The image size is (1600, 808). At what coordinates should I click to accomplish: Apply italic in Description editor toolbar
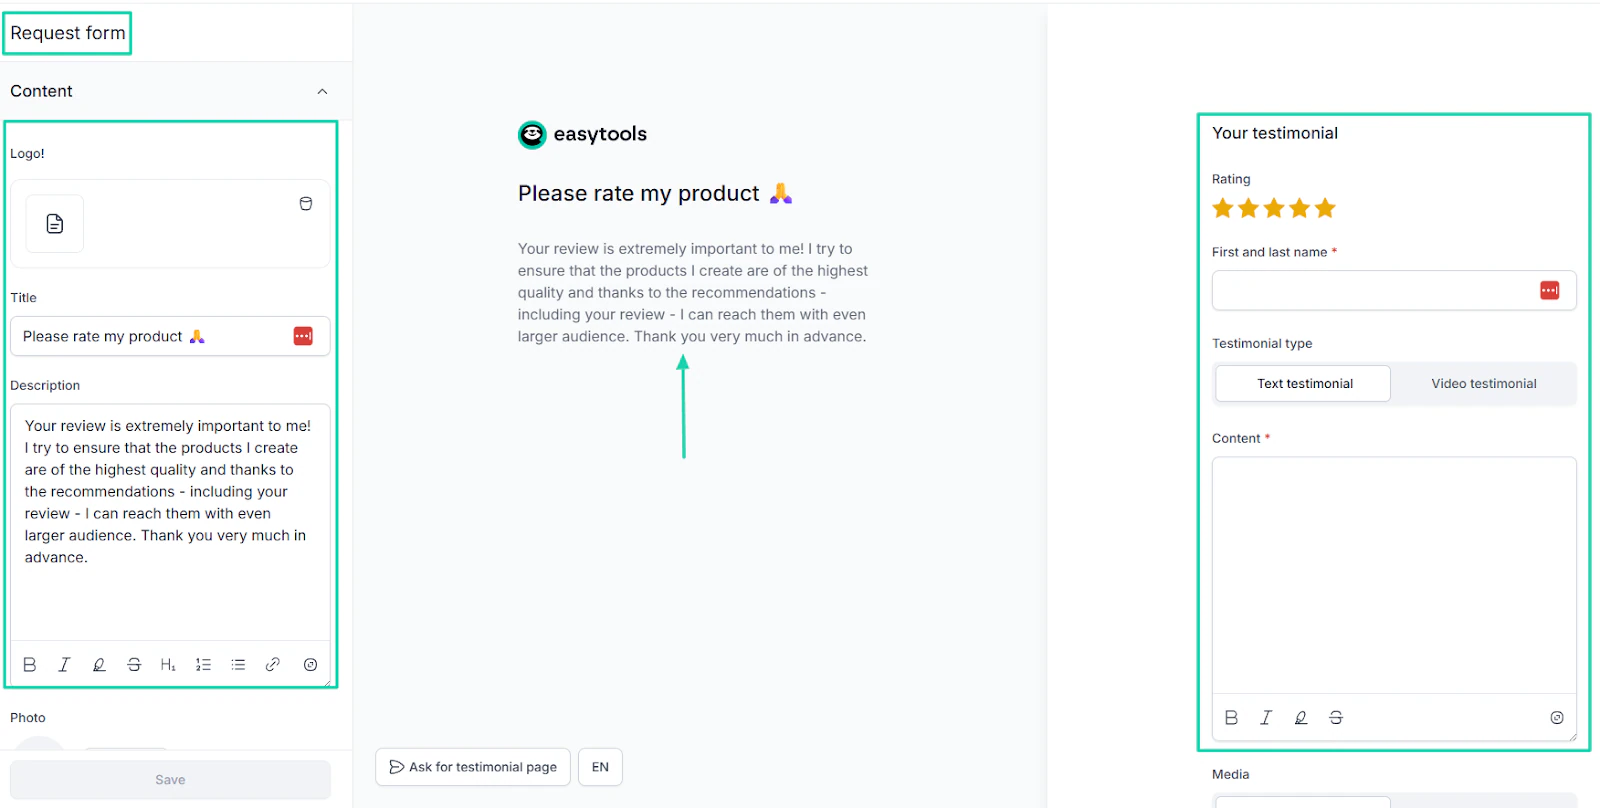(64, 665)
